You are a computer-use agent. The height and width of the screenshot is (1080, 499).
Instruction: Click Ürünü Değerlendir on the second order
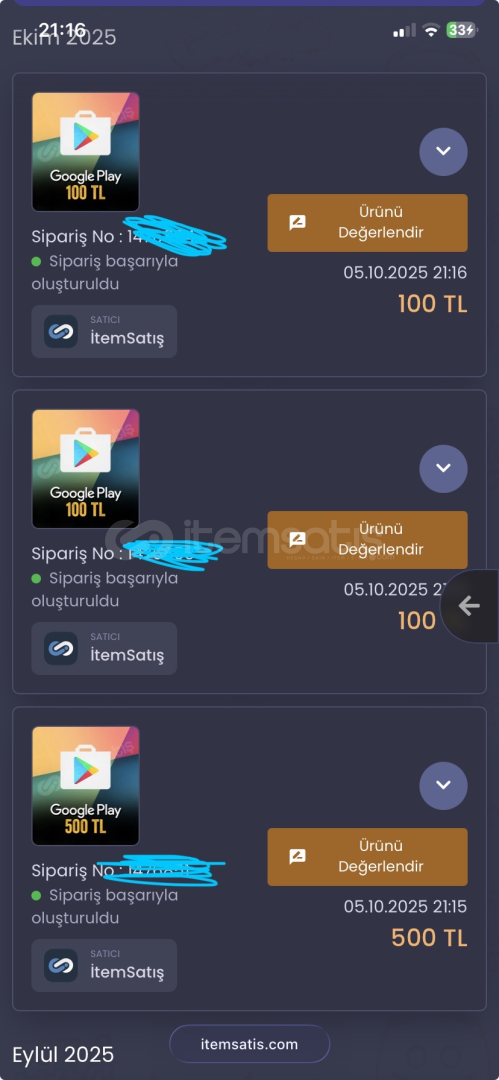click(x=367, y=539)
